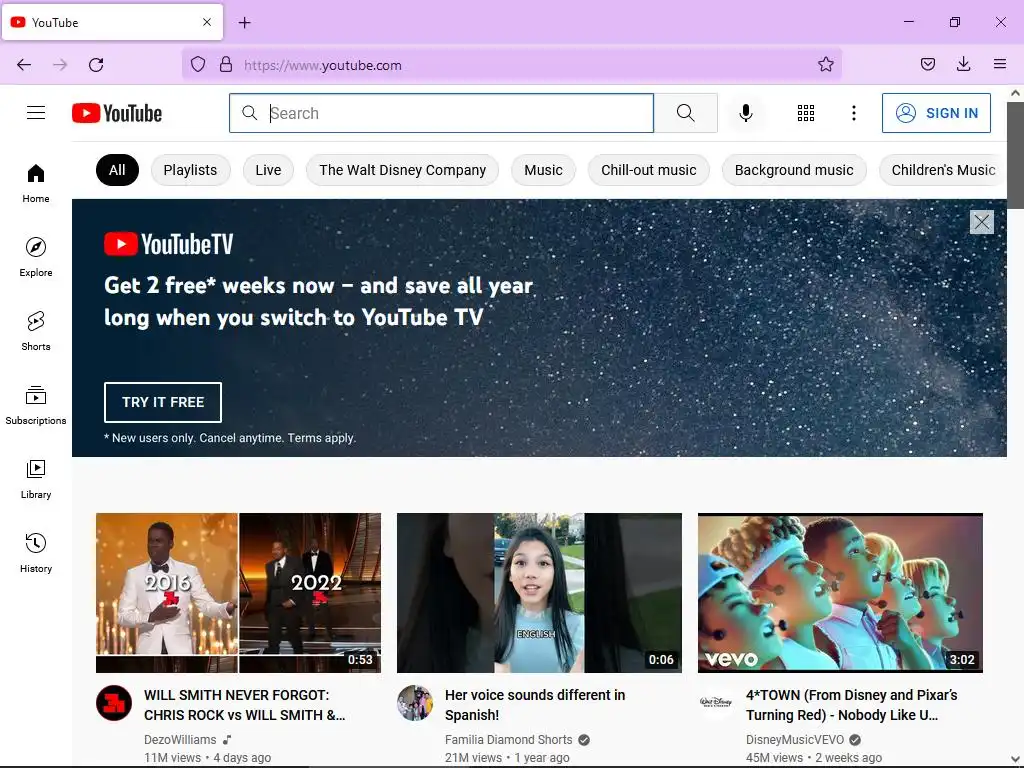
Task: Click the Familia Diamond Shorts channel avatar
Action: point(415,703)
